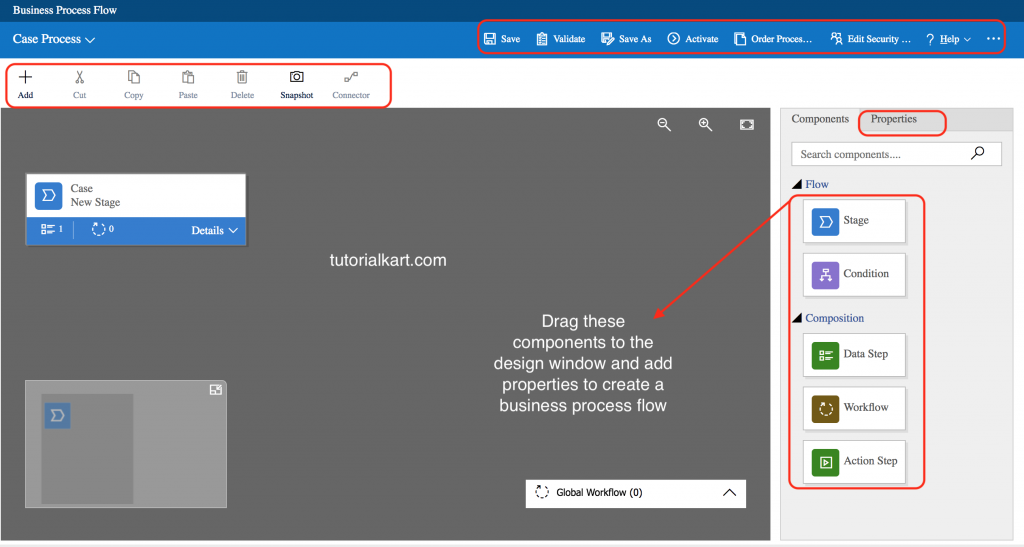Click fit to canvas icon
1024x547 pixels.
coord(747,124)
